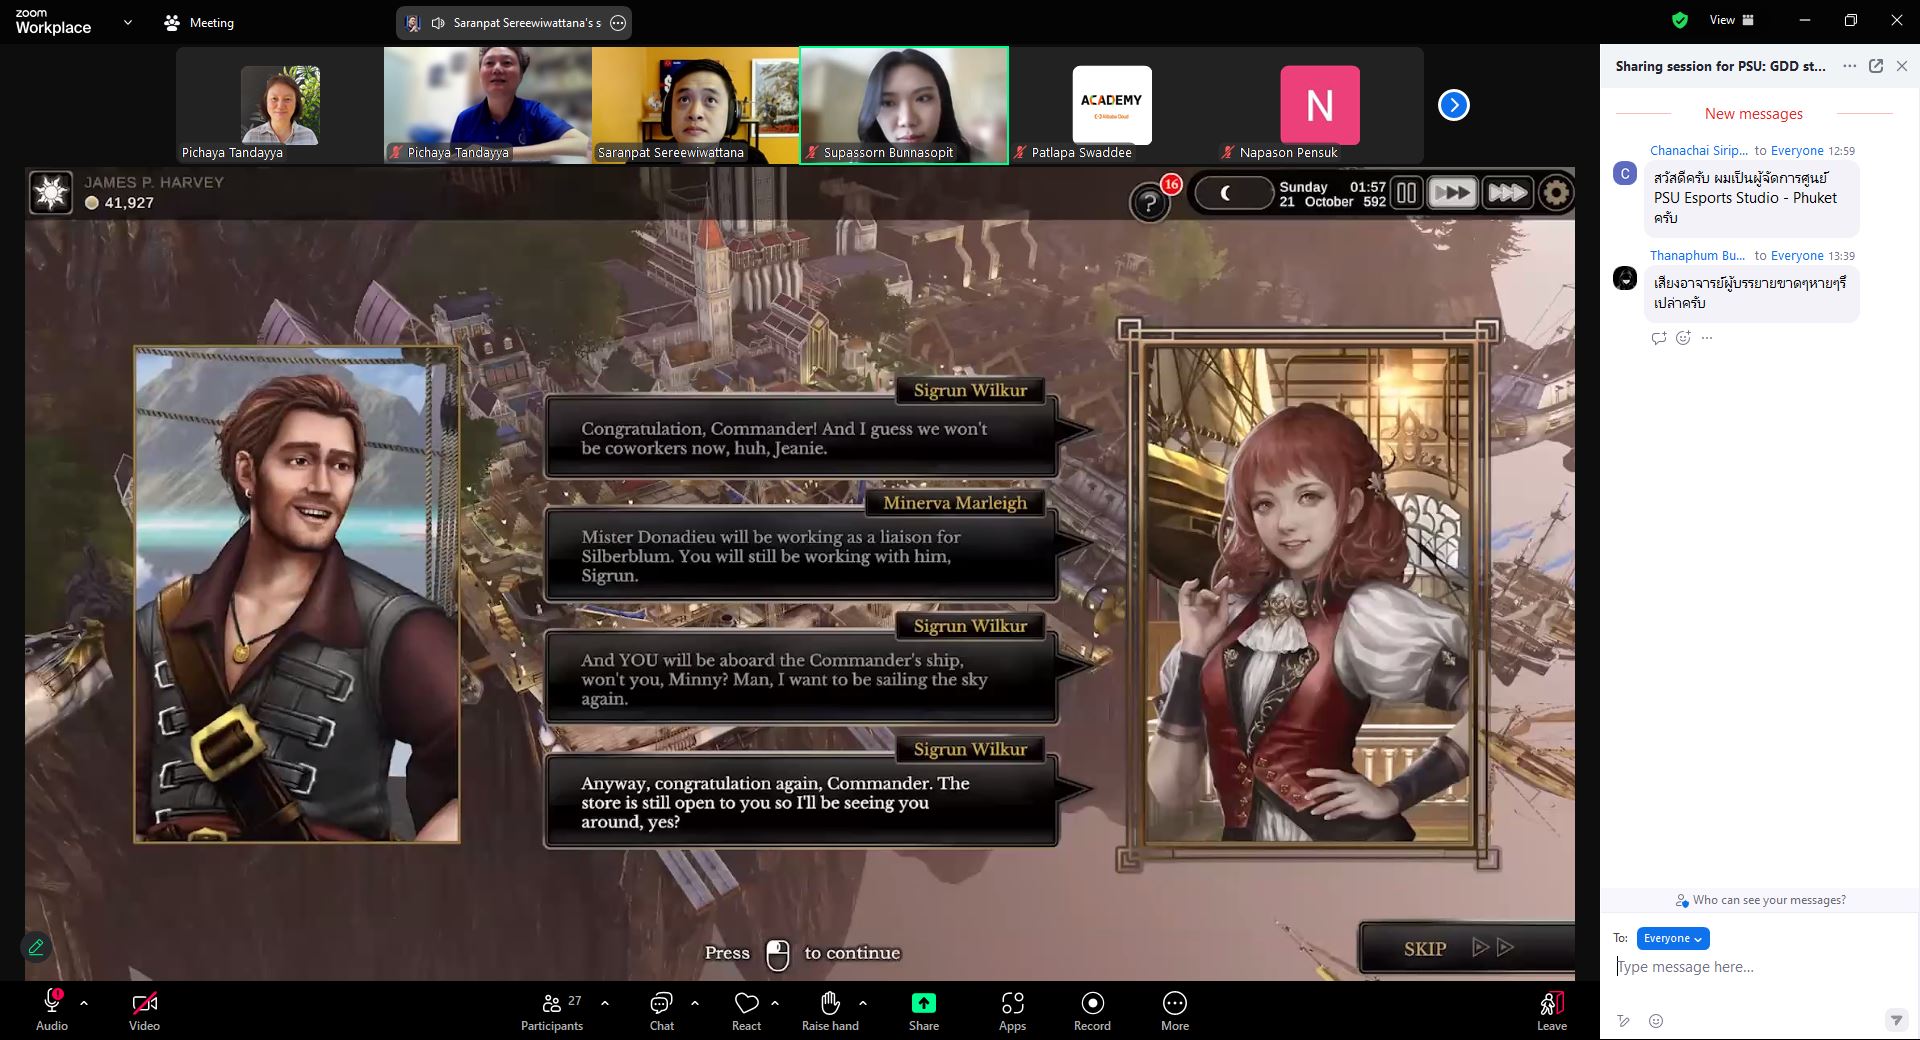Click the green Share screen icon
The image size is (1920, 1040).
923,1004
